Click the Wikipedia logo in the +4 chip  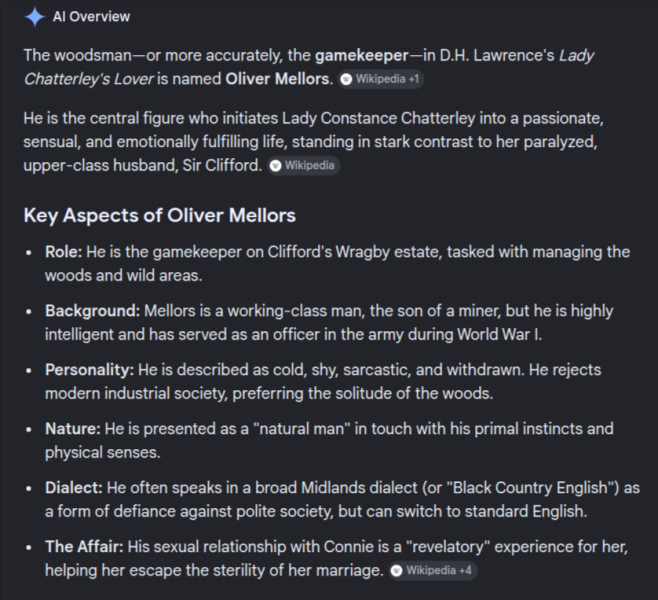click(x=396, y=571)
